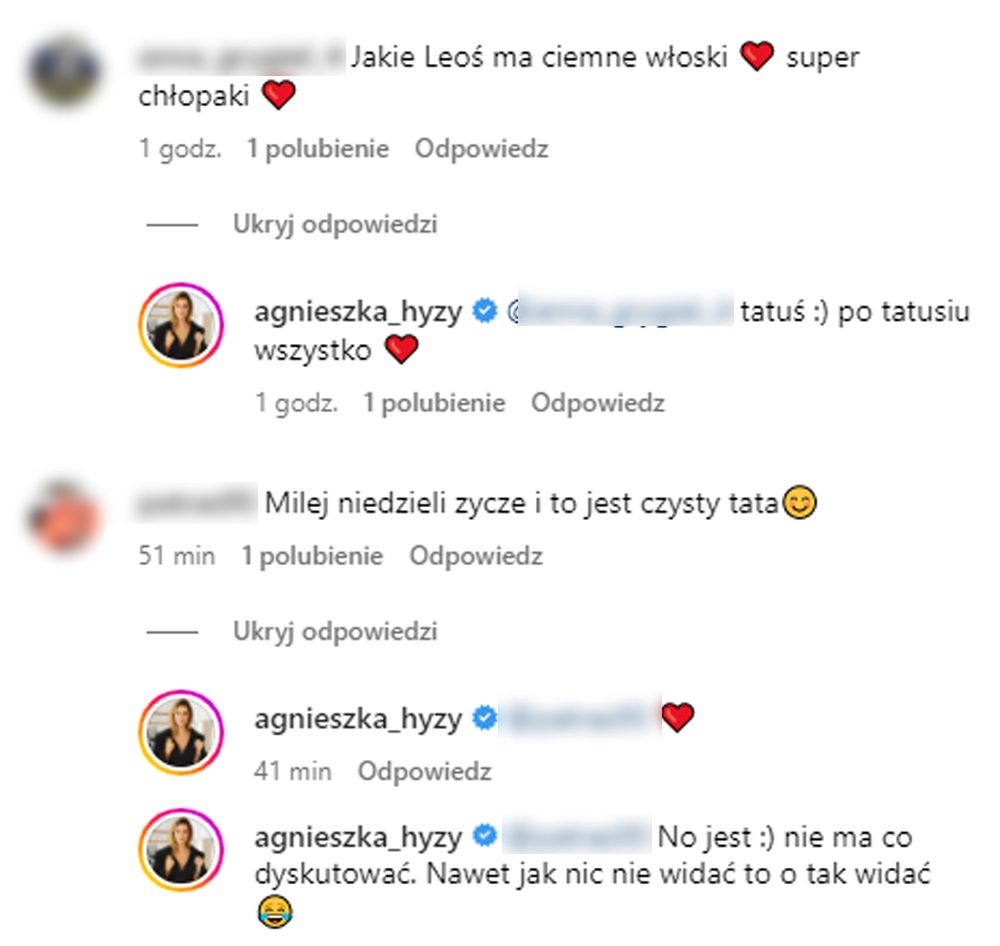
Task: Open agnieszka_hyzy avatar on 41 min reply
Action: tap(181, 732)
